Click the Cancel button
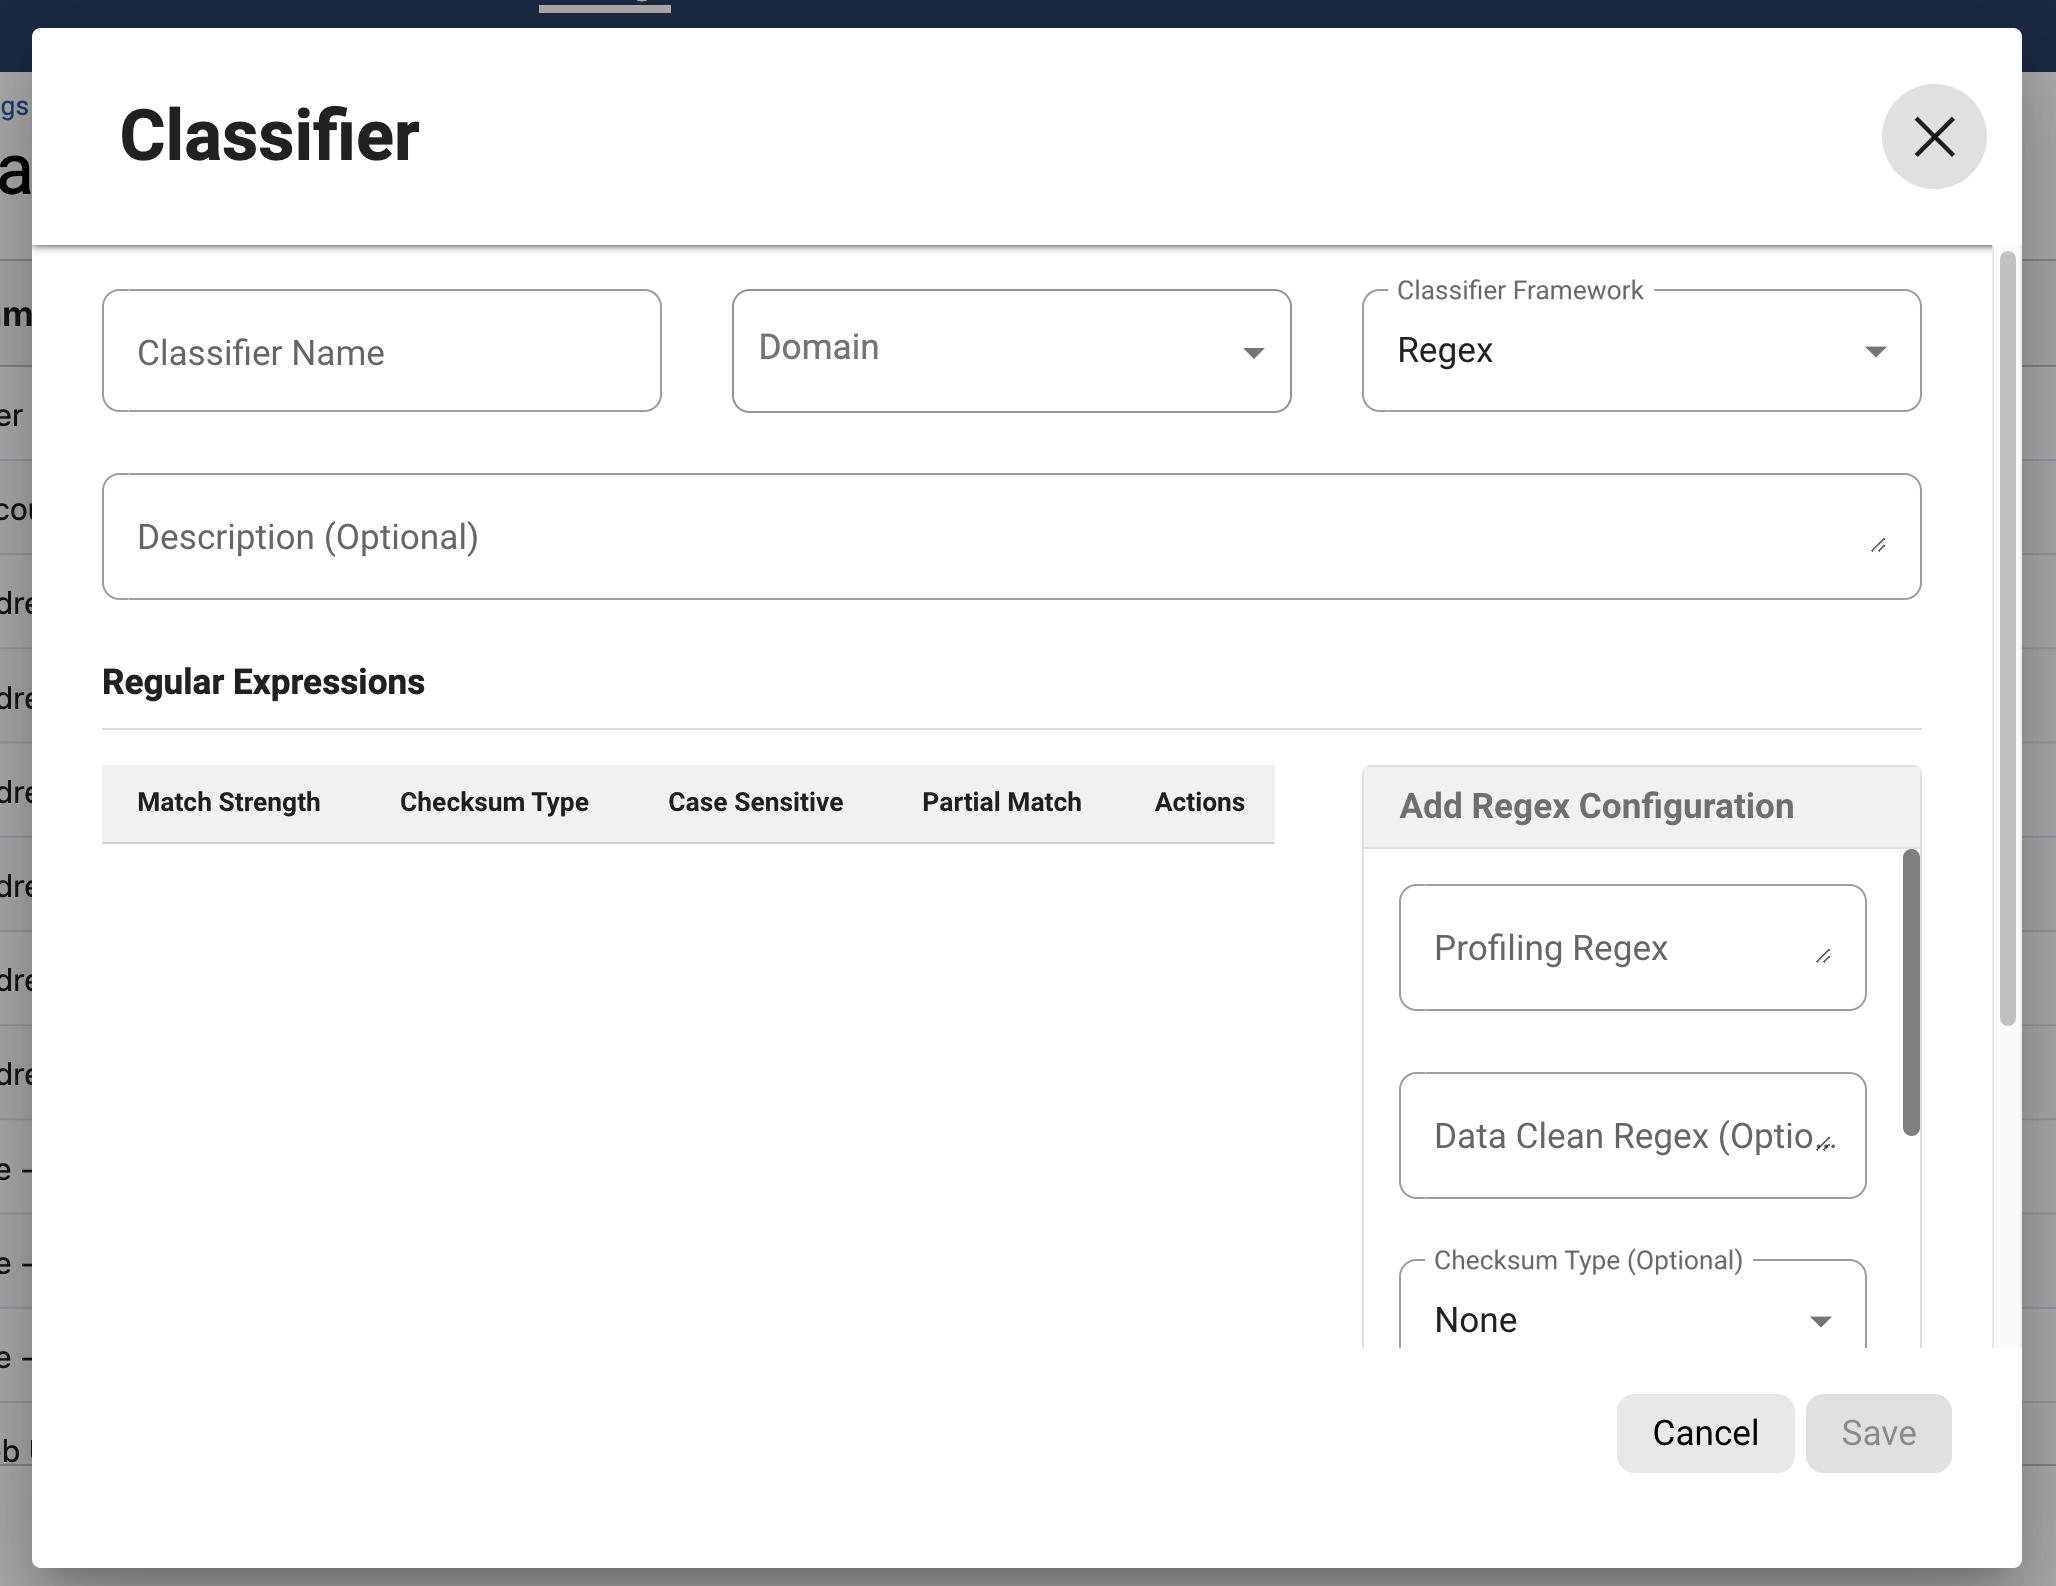 pyautogui.click(x=1704, y=1433)
